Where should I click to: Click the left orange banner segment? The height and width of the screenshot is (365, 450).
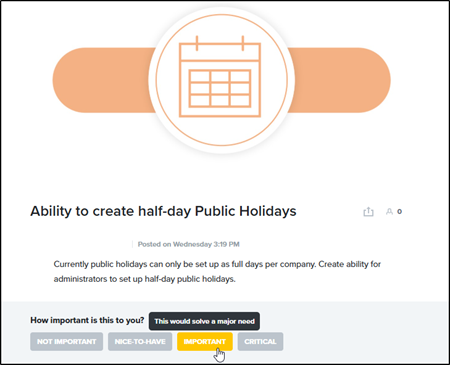102,80
